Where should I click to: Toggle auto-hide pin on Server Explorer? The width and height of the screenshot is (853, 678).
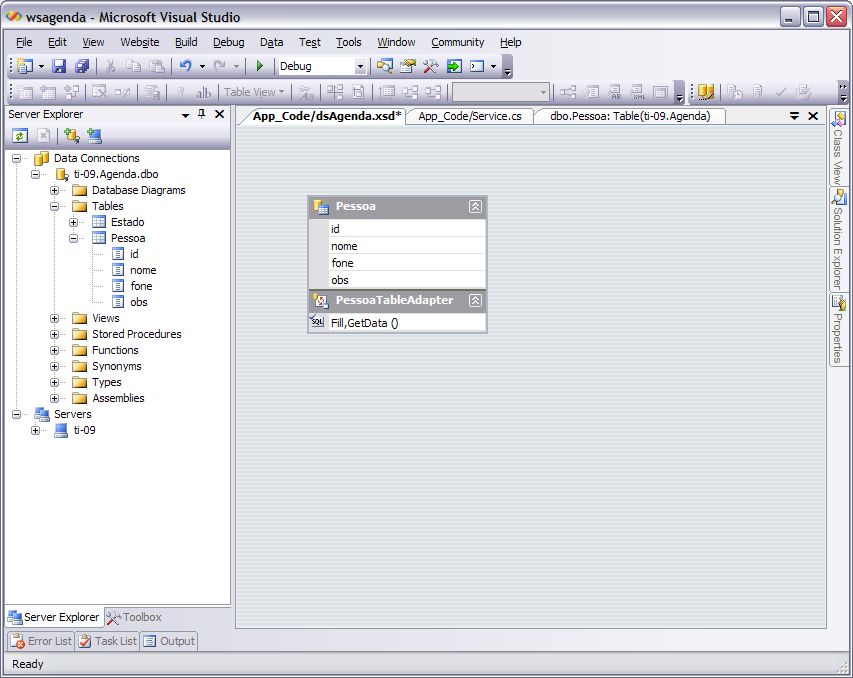point(202,115)
